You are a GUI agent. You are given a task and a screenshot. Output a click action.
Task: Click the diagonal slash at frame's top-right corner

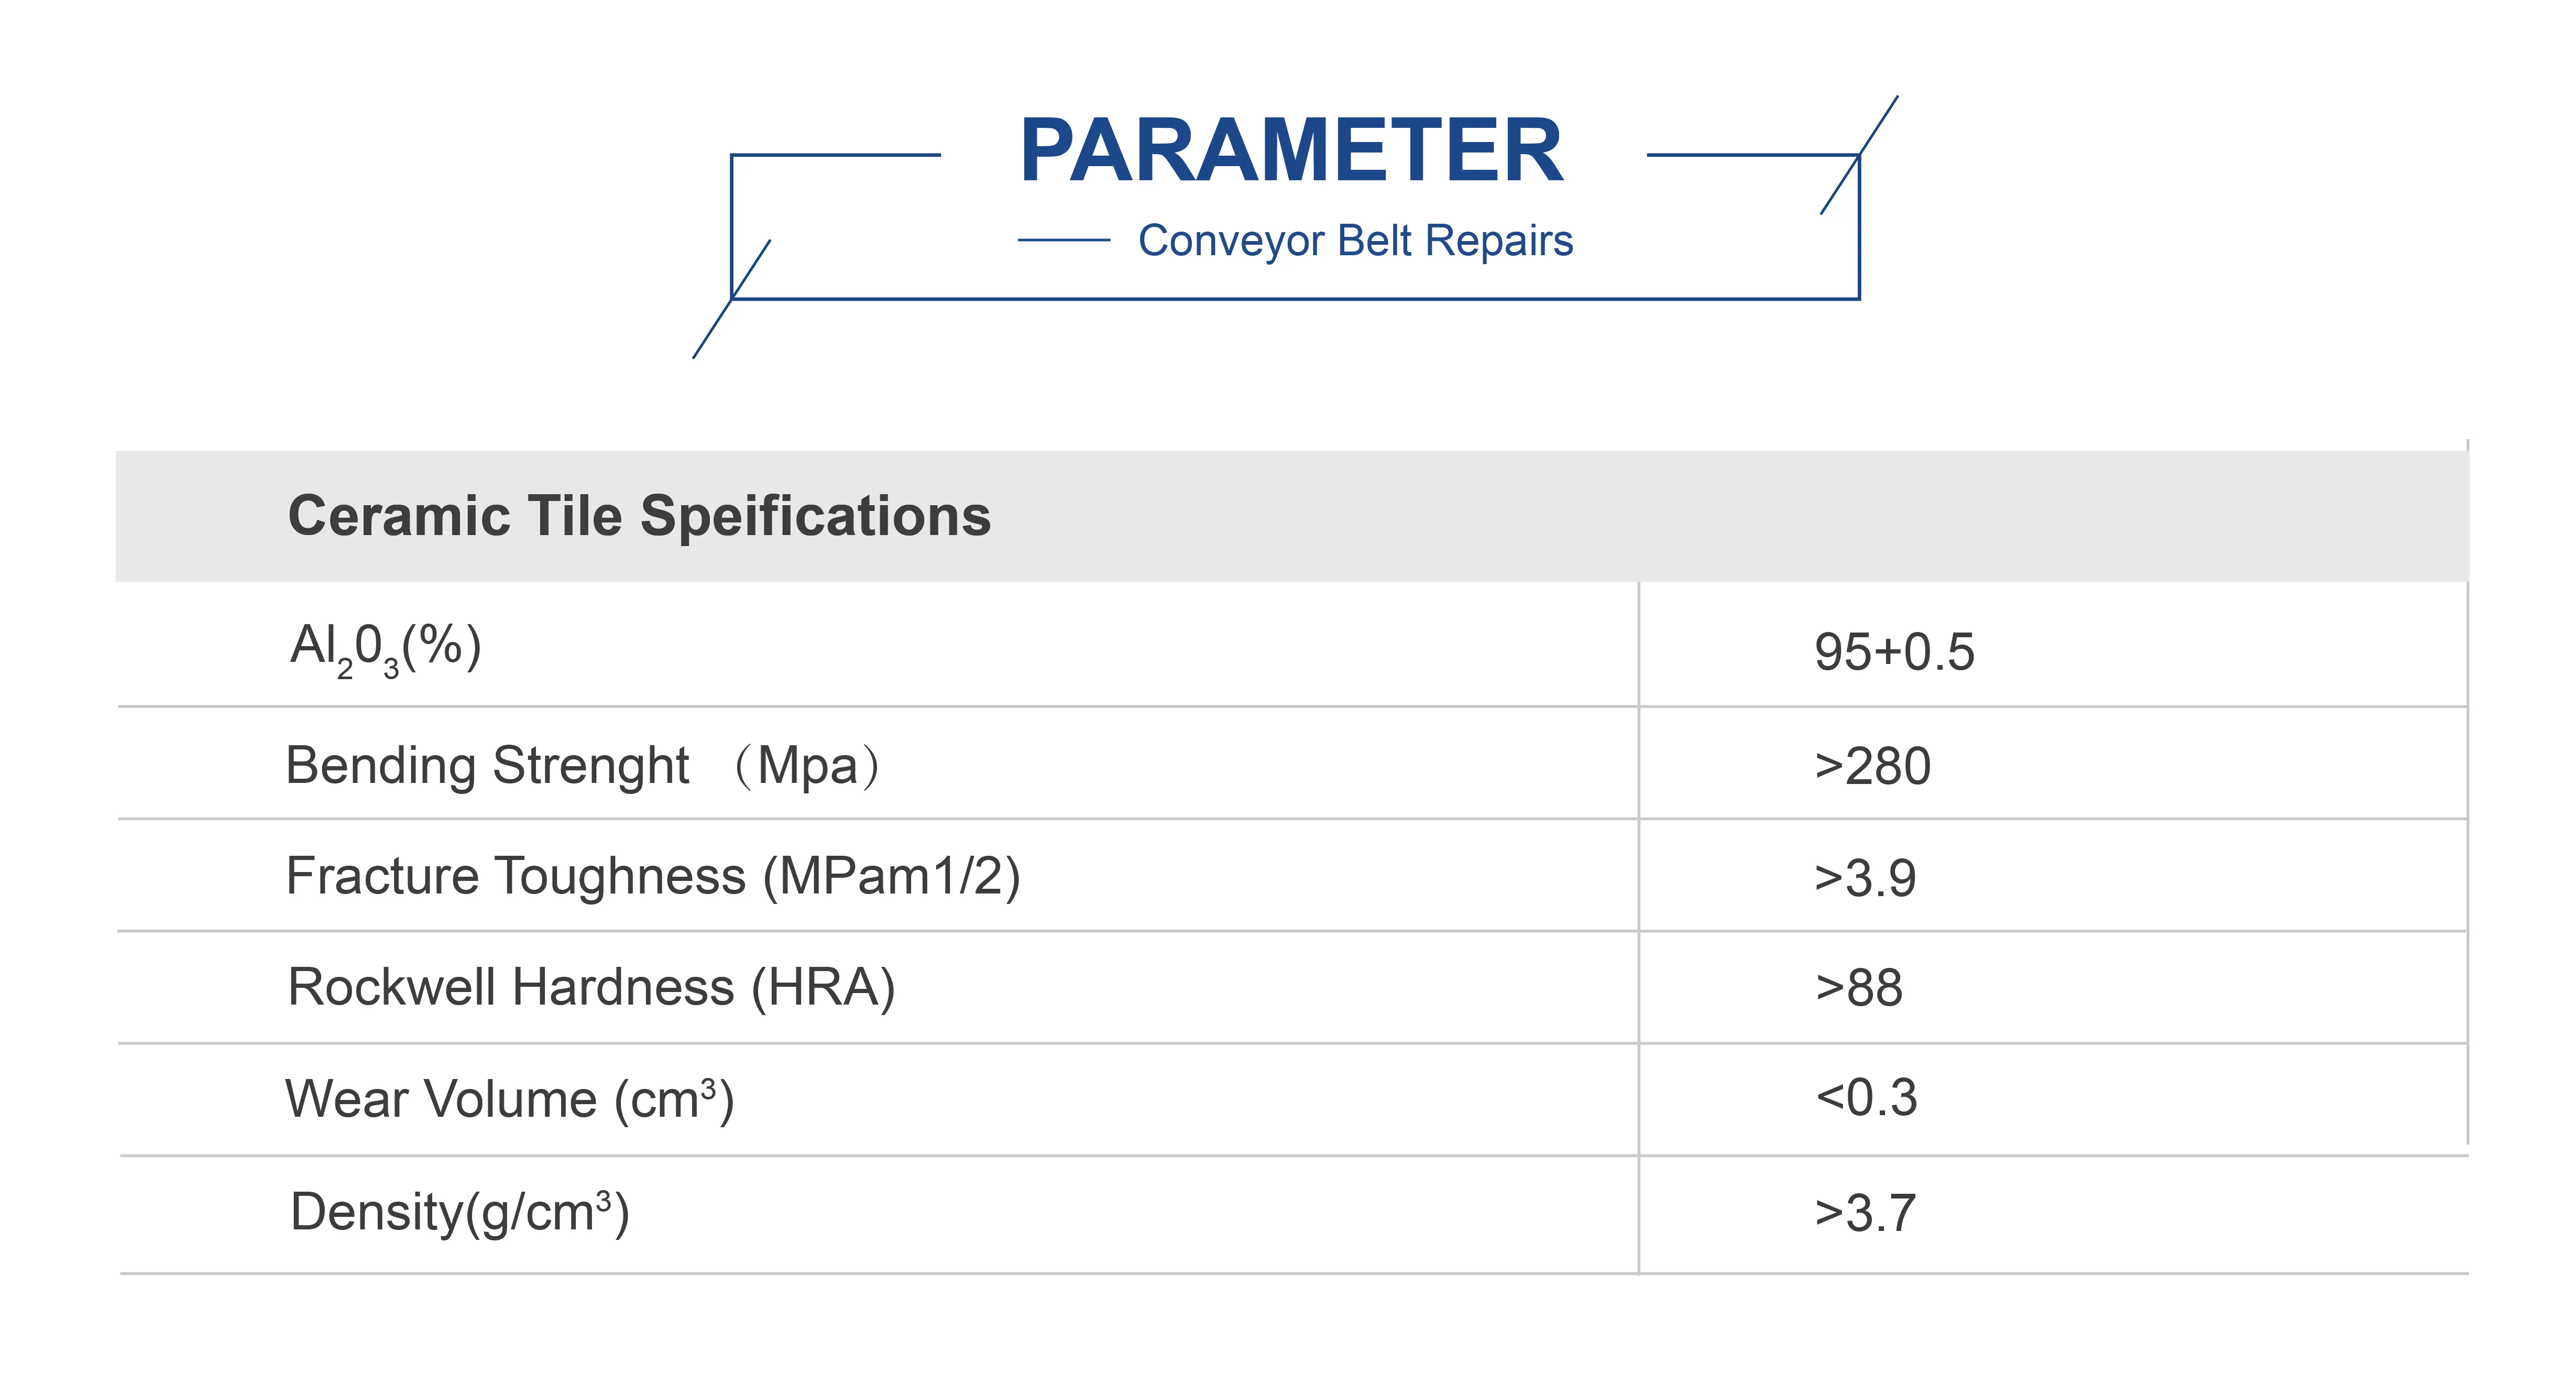click(1859, 155)
